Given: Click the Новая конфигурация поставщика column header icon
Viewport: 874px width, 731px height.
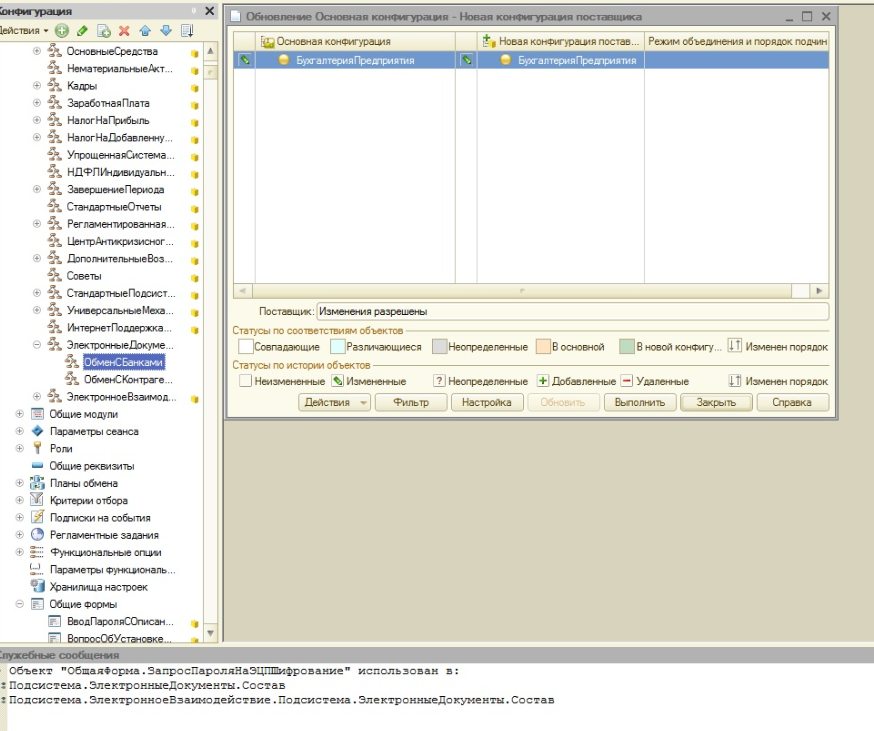Looking at the screenshot, I should 489,41.
